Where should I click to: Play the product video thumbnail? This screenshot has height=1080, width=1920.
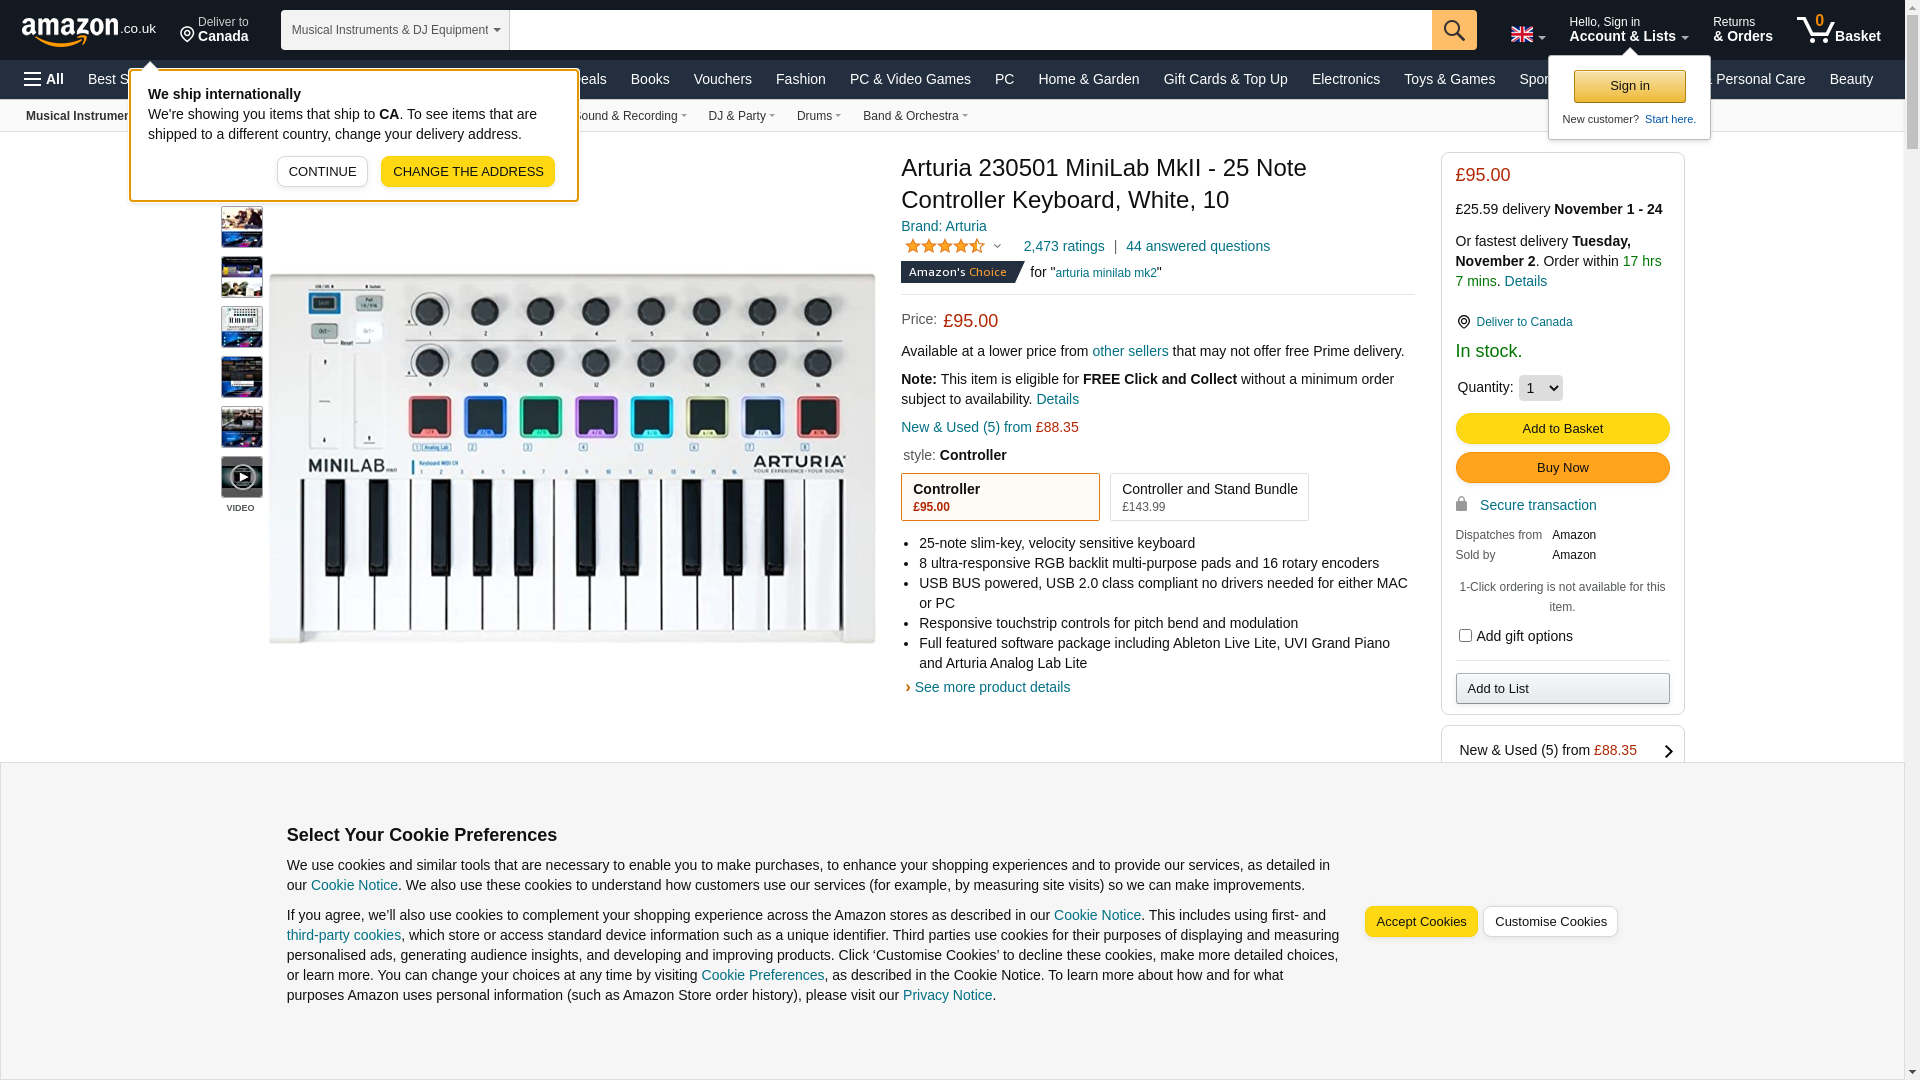[242, 477]
